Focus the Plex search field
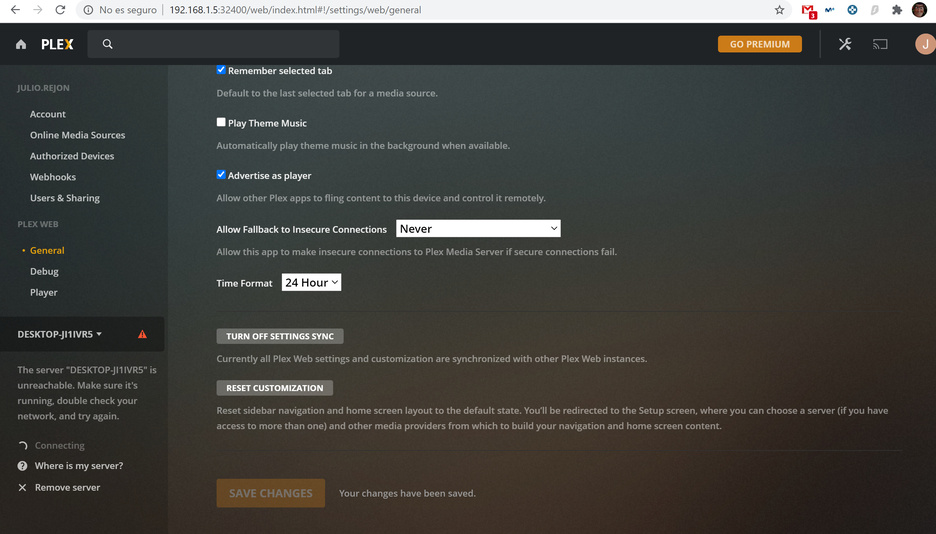The width and height of the screenshot is (936, 534). (x=214, y=44)
